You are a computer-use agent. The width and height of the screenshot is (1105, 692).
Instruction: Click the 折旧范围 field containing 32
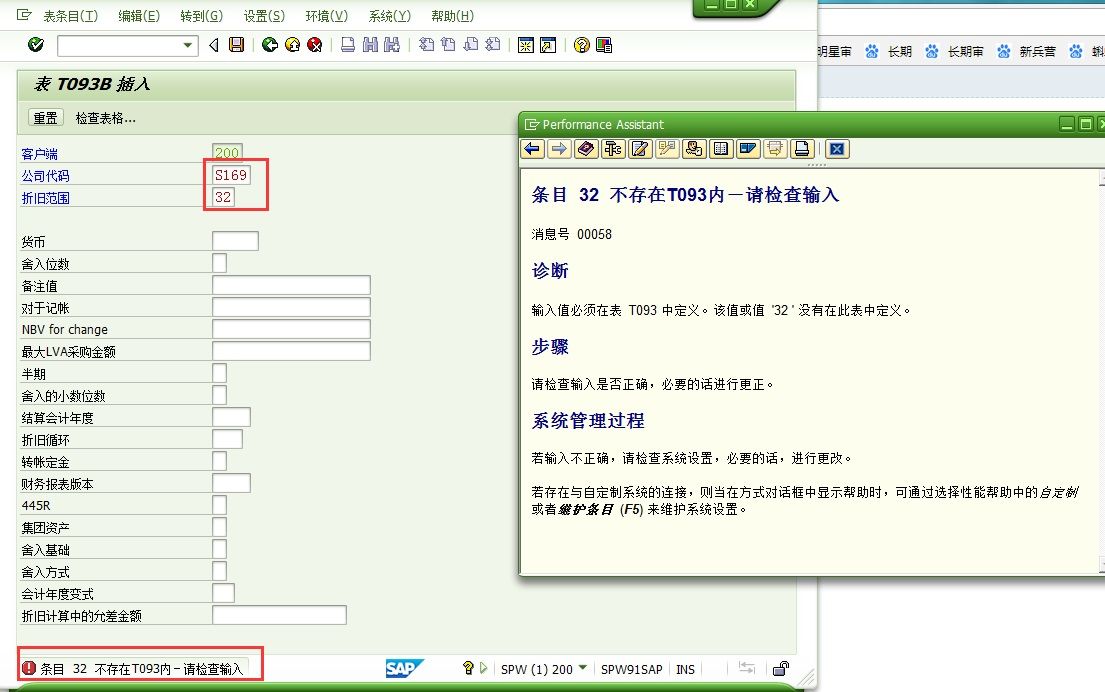(223, 197)
